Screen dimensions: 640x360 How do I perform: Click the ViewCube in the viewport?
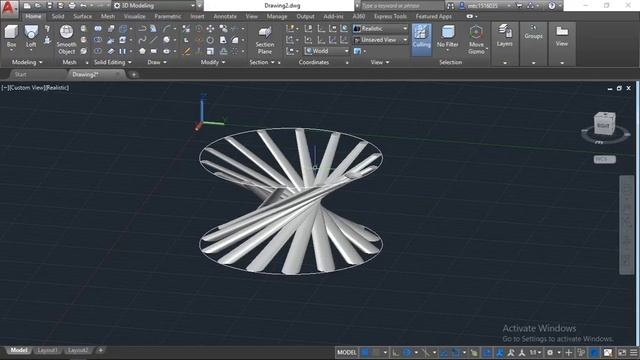[x=604, y=124]
